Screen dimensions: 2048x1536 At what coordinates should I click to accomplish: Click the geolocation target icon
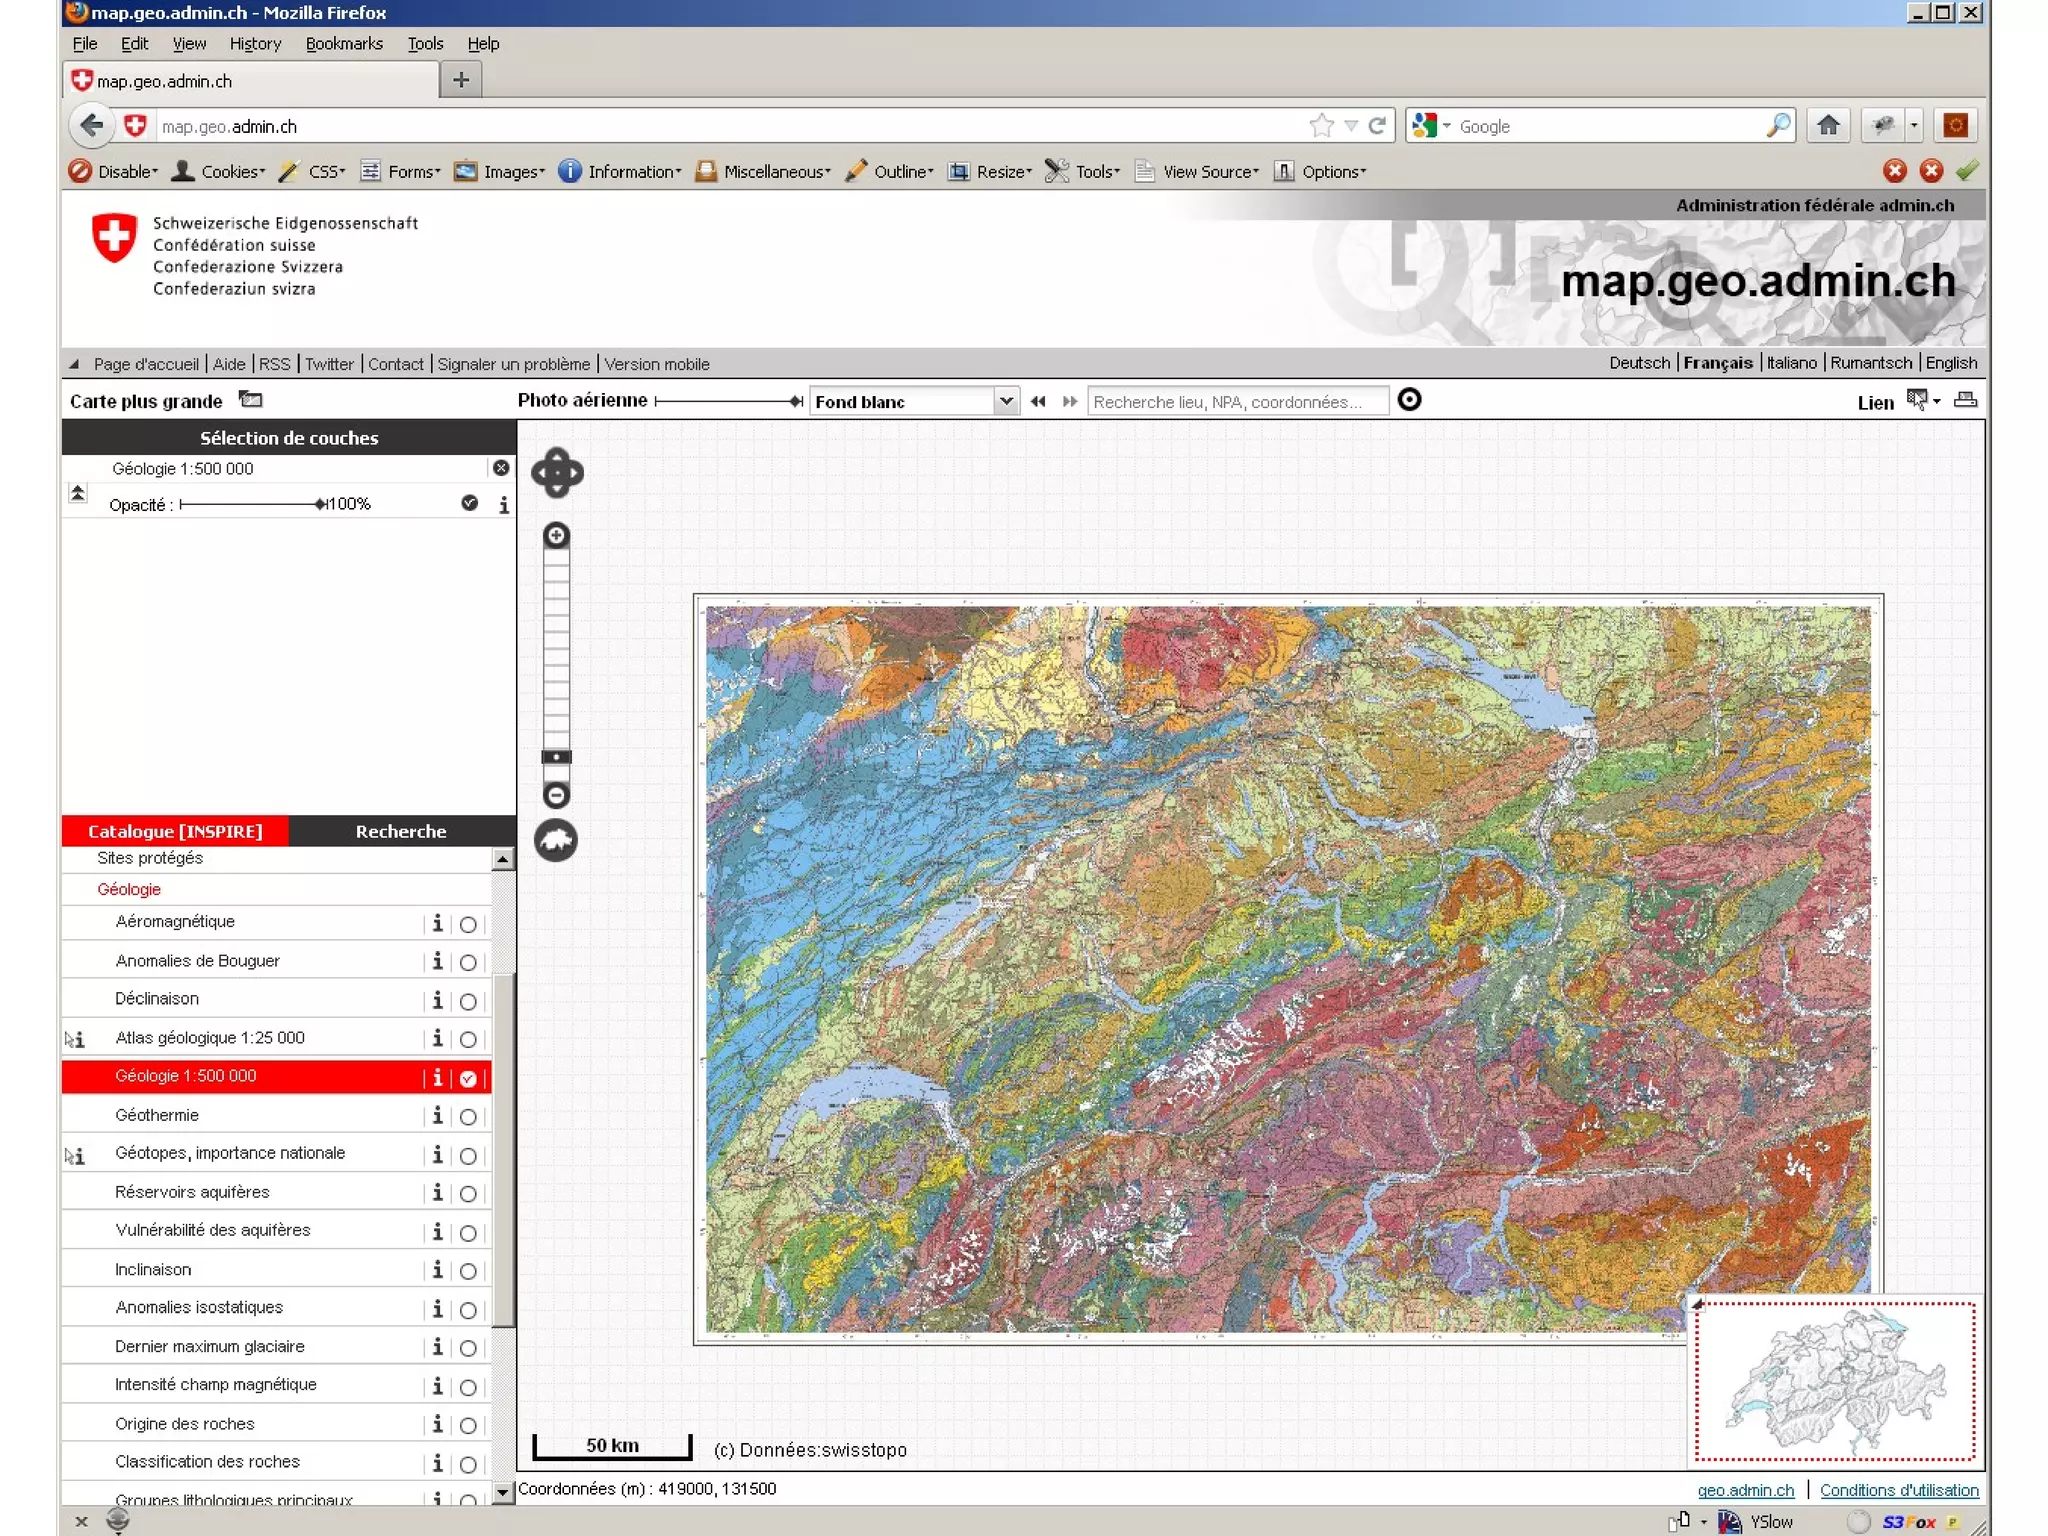[x=1409, y=400]
